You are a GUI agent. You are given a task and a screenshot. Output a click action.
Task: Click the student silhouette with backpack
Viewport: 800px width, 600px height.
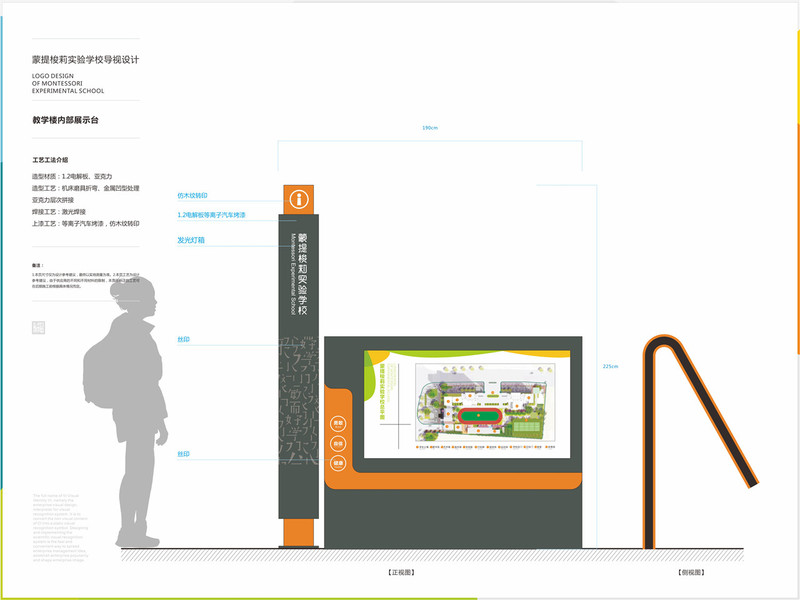click(126, 411)
